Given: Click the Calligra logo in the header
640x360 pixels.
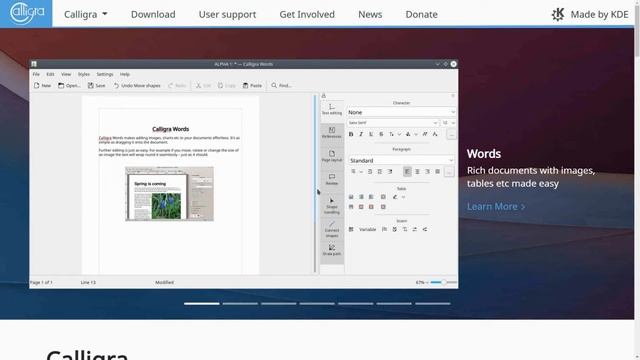Looking at the screenshot, I should point(26,13).
